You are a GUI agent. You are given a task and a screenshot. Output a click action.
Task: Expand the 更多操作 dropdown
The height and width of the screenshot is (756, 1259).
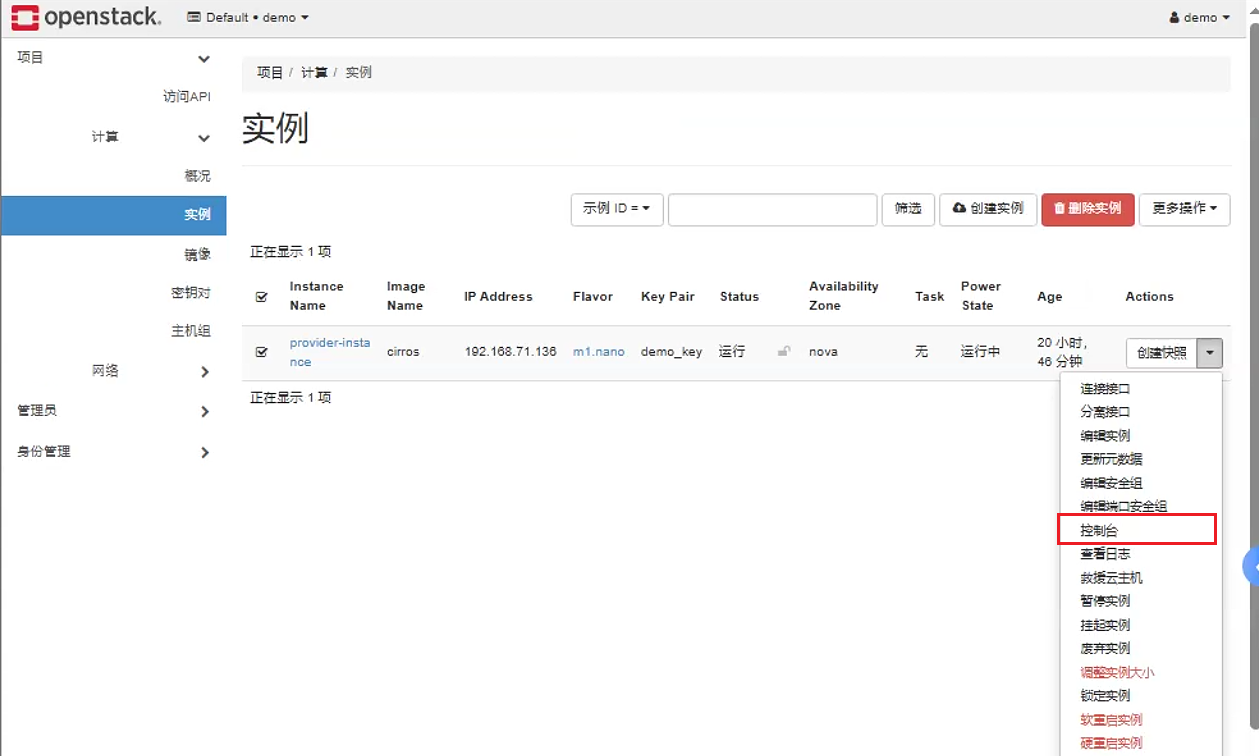1184,209
